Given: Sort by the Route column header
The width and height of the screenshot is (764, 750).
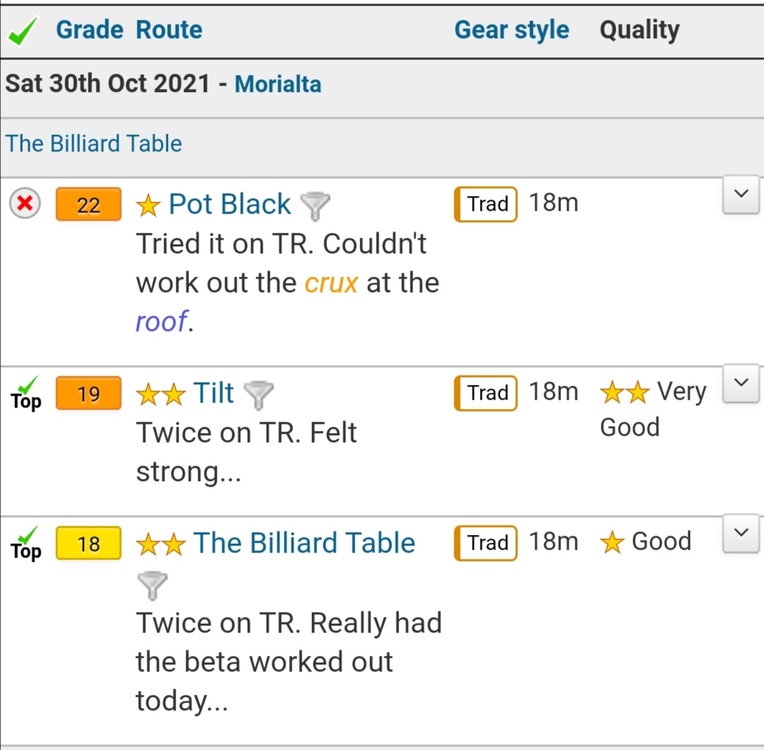Looking at the screenshot, I should pyautogui.click(x=169, y=30).
